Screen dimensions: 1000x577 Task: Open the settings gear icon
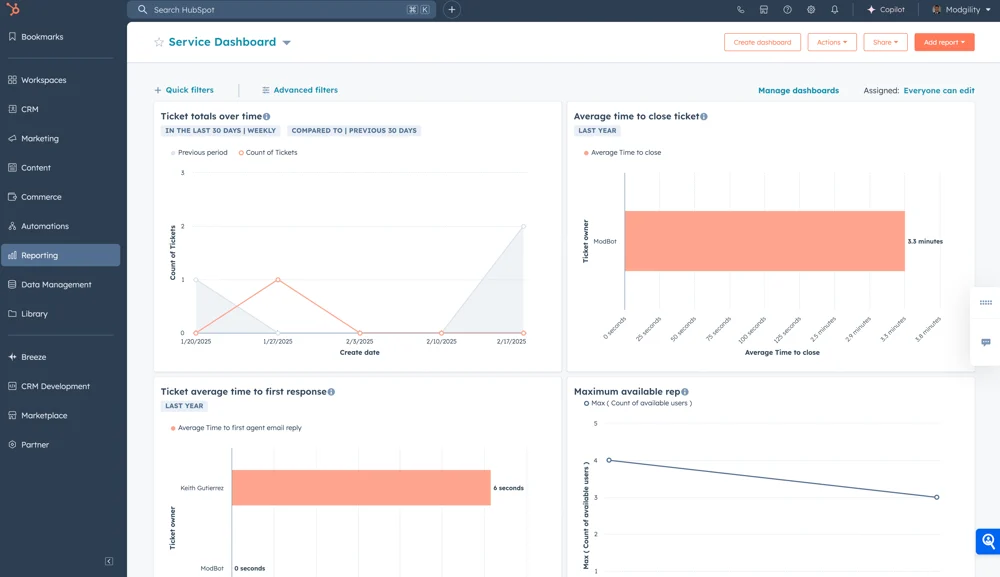click(x=811, y=10)
